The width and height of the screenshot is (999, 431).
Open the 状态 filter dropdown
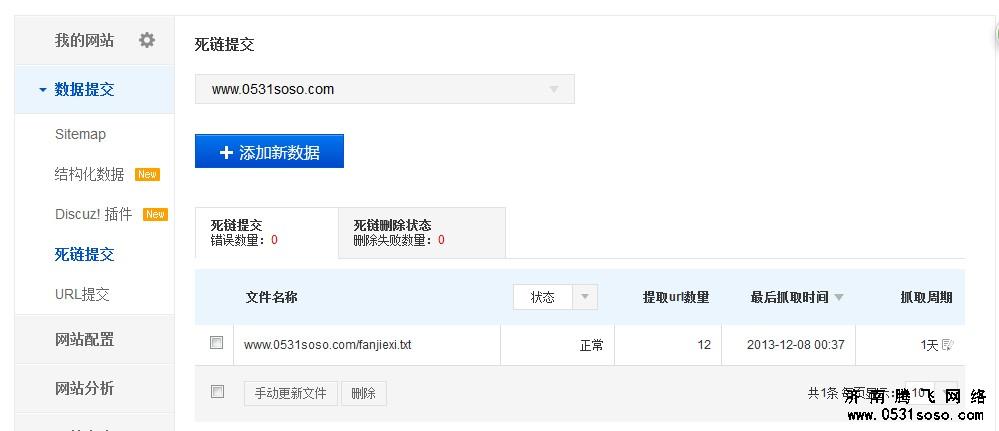(x=555, y=297)
